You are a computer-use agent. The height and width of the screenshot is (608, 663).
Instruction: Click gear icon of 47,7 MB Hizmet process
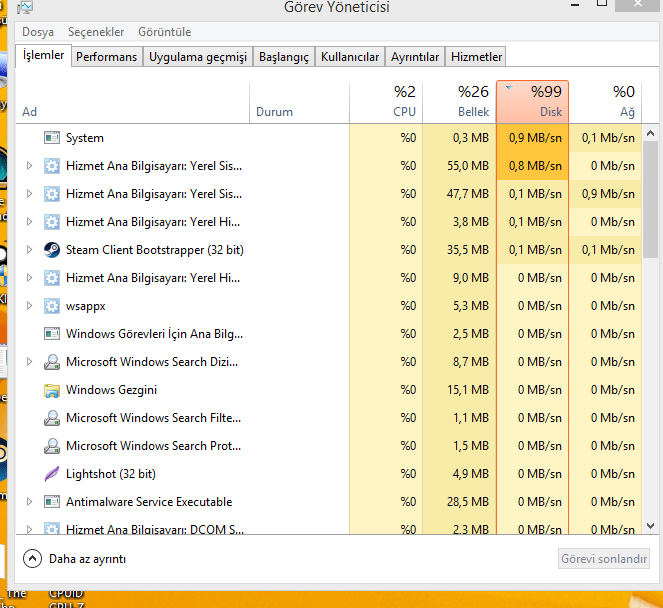(52, 194)
